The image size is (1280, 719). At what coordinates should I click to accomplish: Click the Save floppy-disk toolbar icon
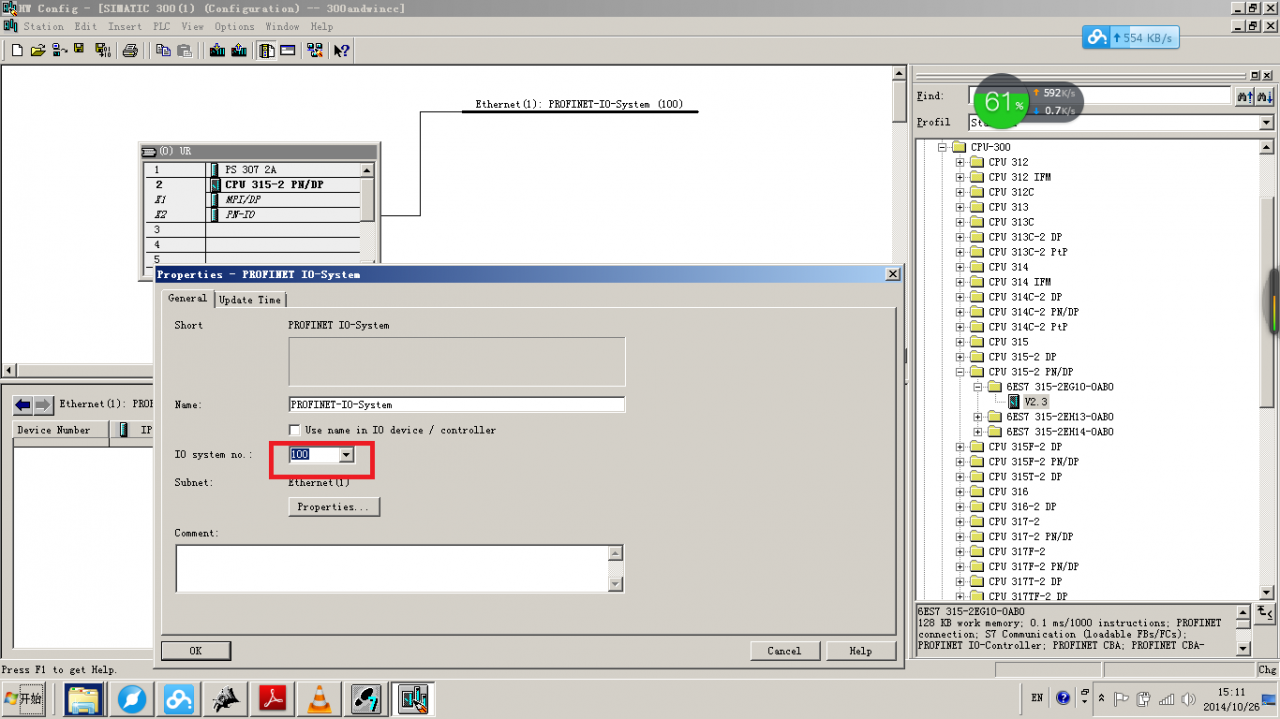click(x=79, y=51)
